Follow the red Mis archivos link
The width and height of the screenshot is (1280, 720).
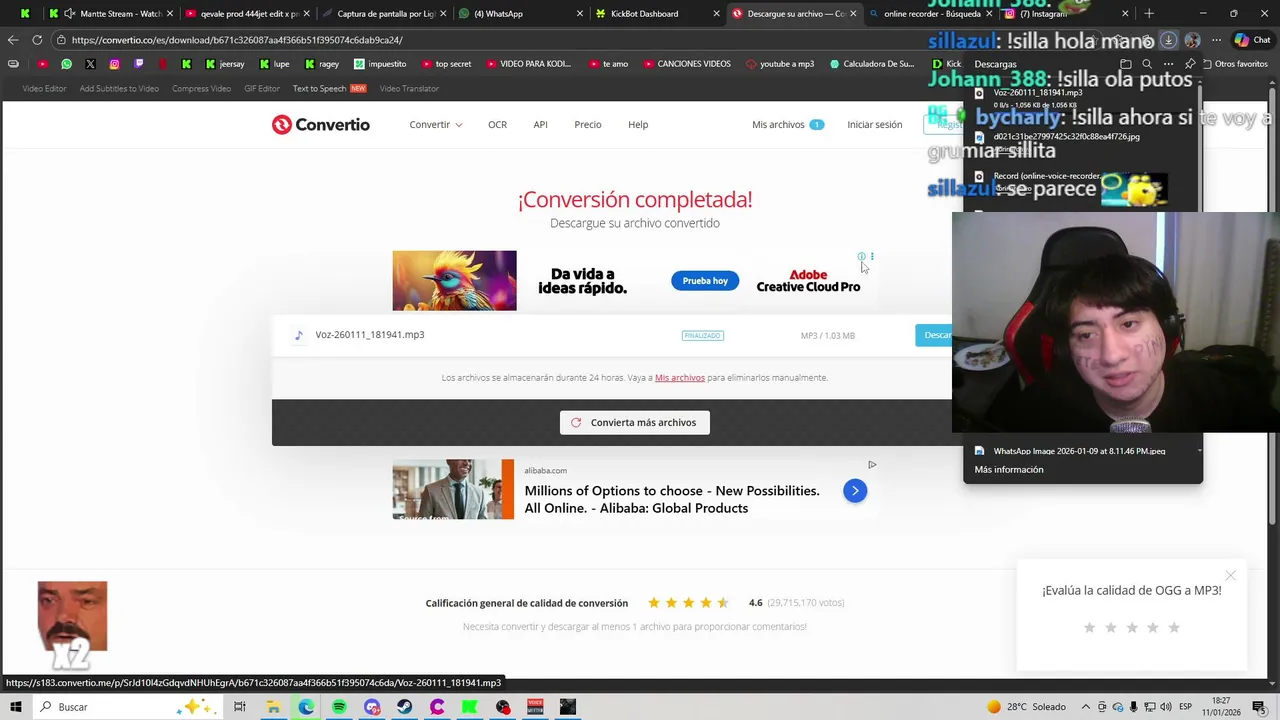click(680, 378)
